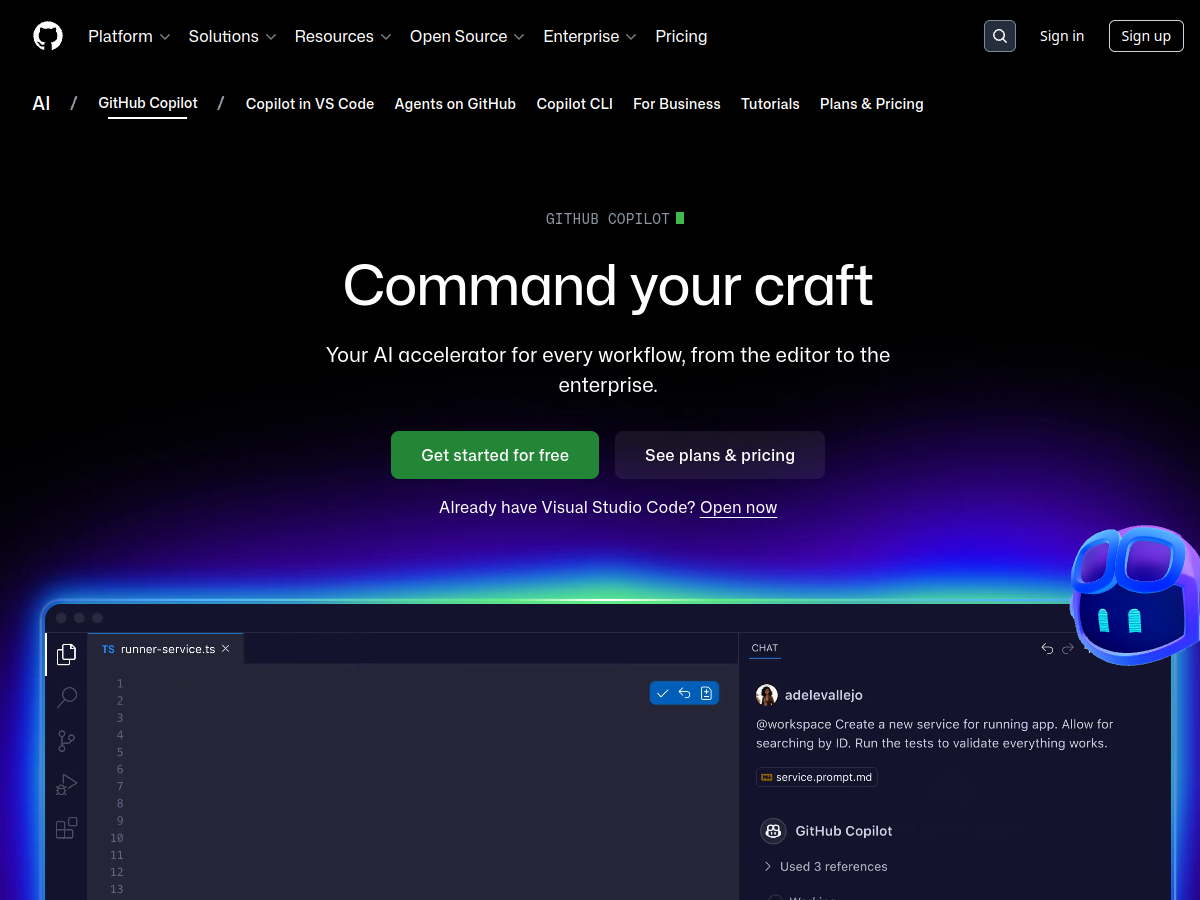Click the GitHub logo in the top navigation

[x=47, y=35]
